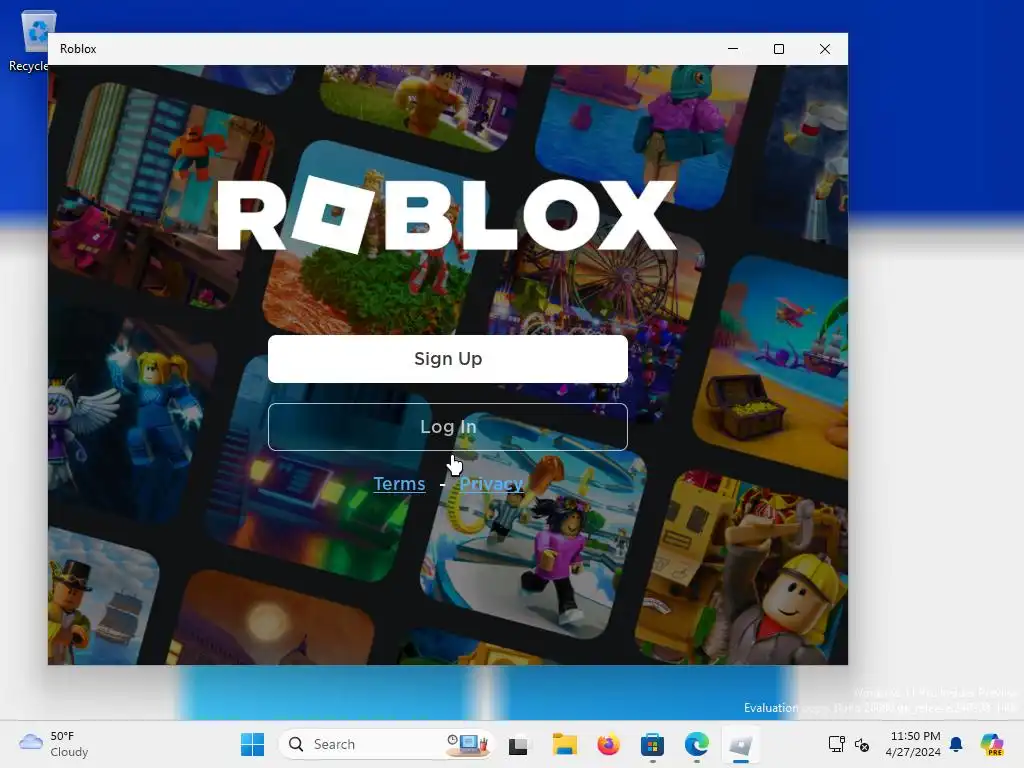
Task: Open Task View from taskbar
Action: 519,744
